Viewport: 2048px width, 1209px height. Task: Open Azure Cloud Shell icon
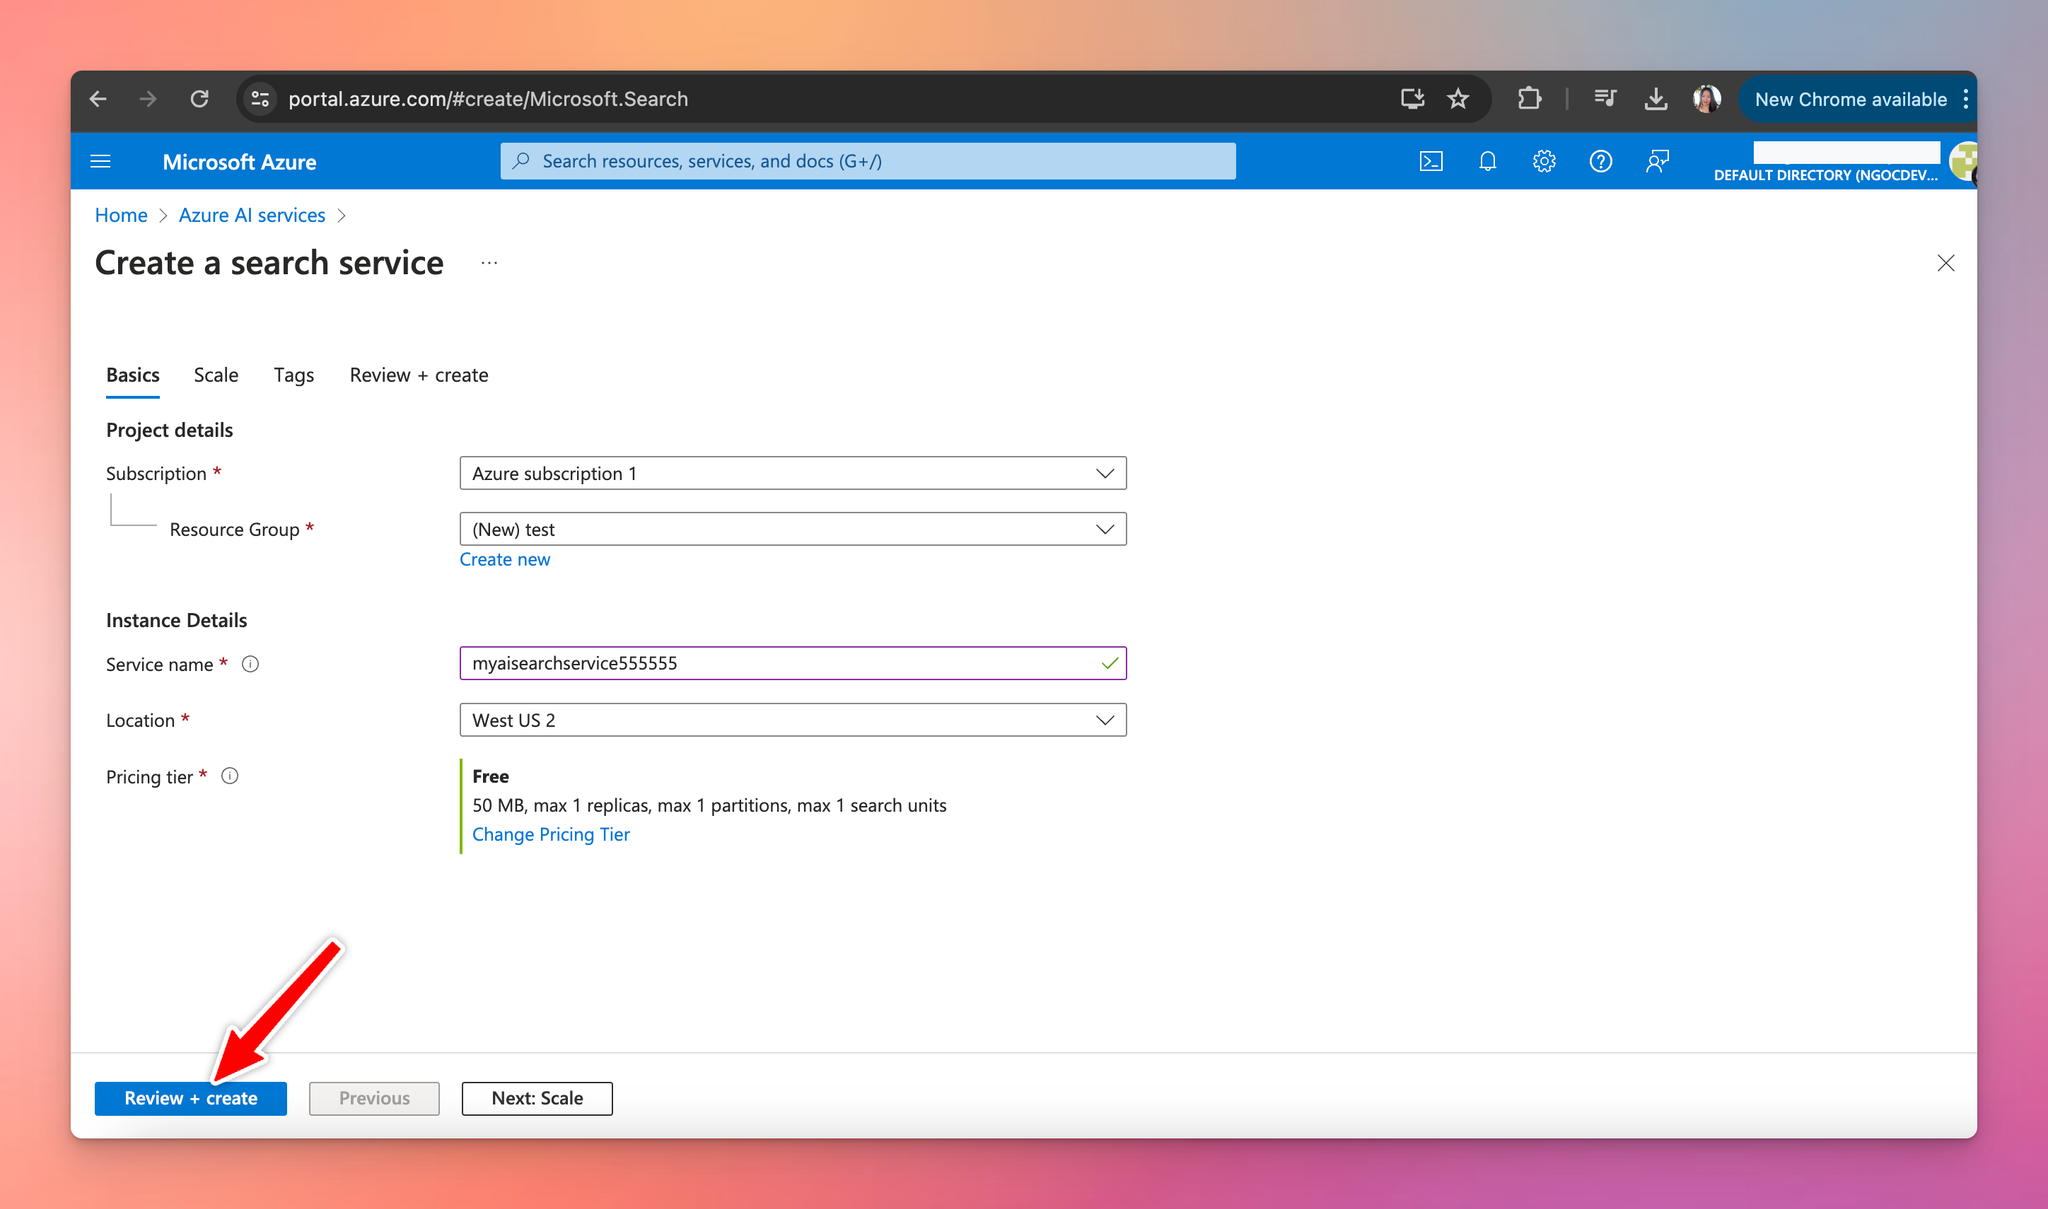tap(1431, 161)
